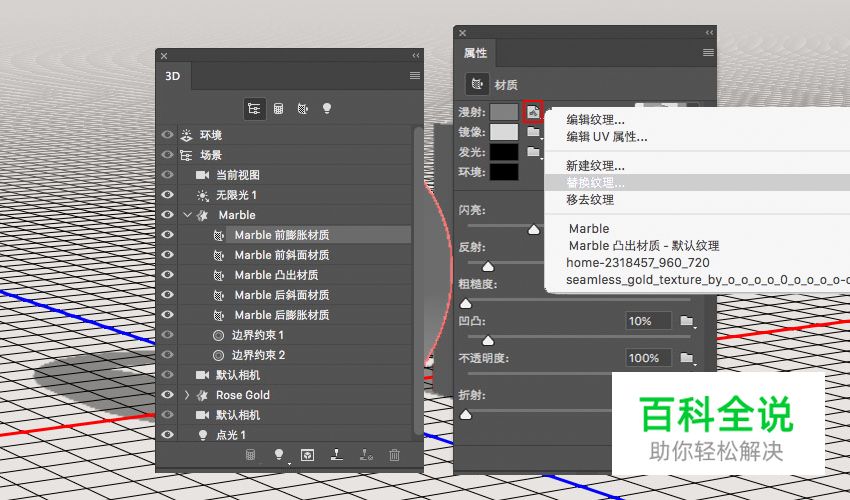
Task: Hide the Rose Gold mesh
Action: pyautogui.click(x=168, y=395)
